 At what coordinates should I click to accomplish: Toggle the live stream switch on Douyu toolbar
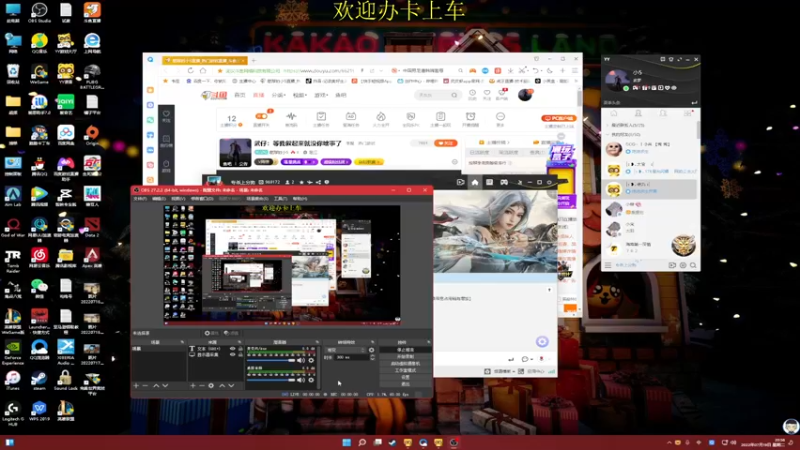(x=261, y=116)
